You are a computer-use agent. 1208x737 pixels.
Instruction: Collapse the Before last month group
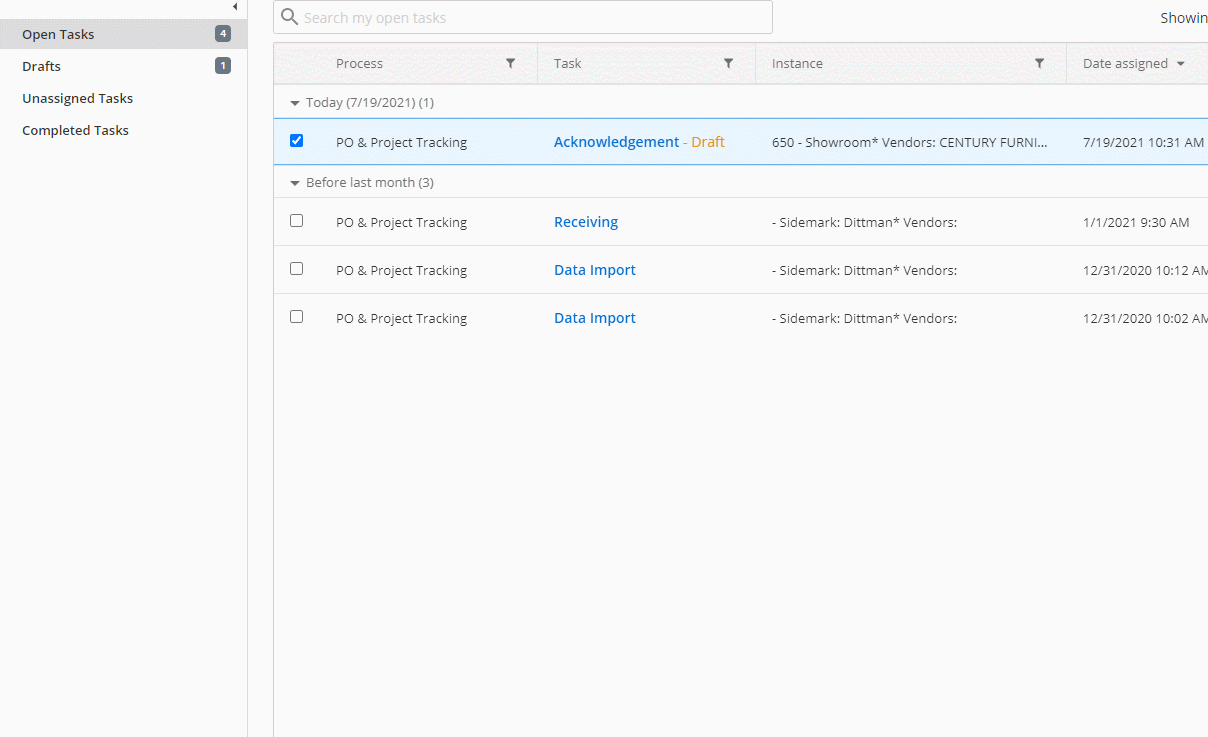pos(294,183)
